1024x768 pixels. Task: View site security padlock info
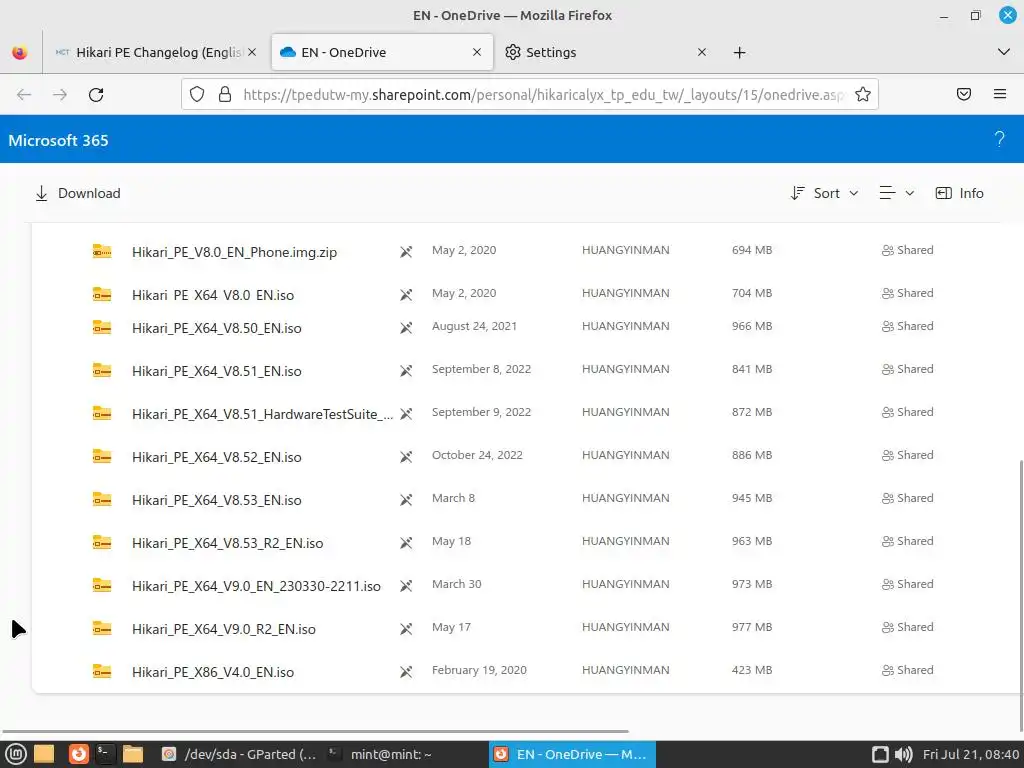point(225,95)
